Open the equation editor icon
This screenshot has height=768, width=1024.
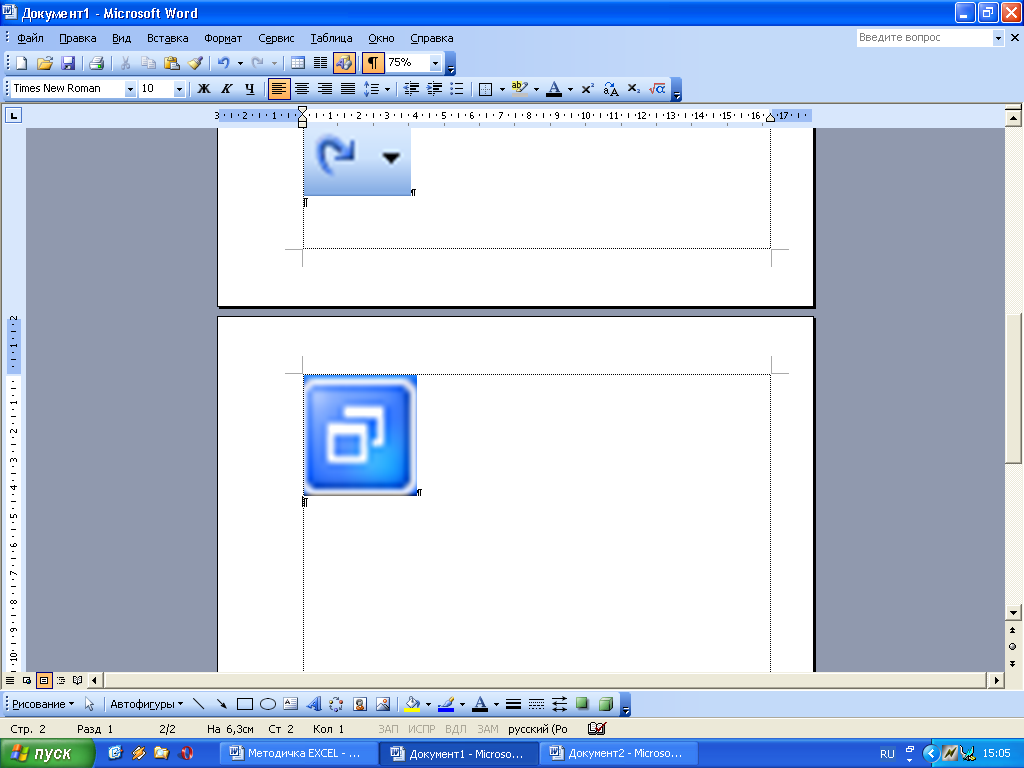click(x=657, y=89)
